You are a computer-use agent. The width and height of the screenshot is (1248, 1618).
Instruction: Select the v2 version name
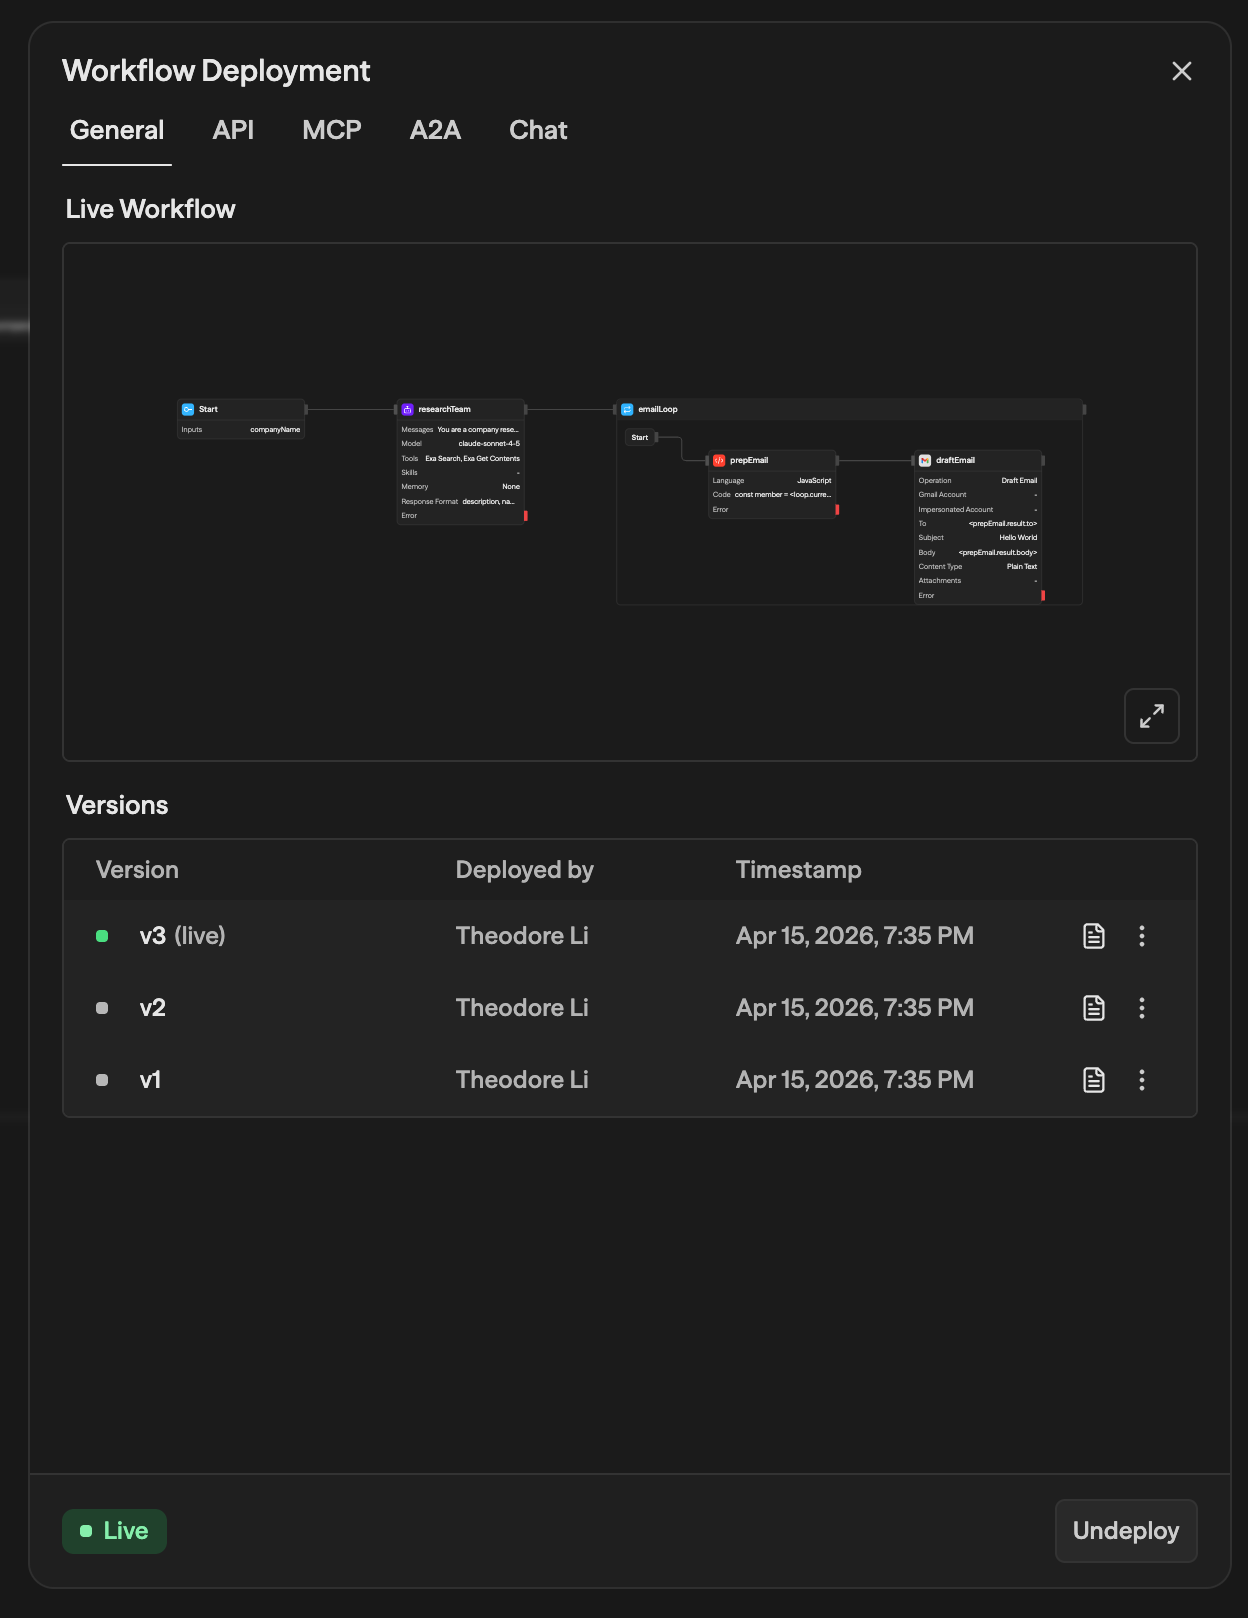(153, 1008)
